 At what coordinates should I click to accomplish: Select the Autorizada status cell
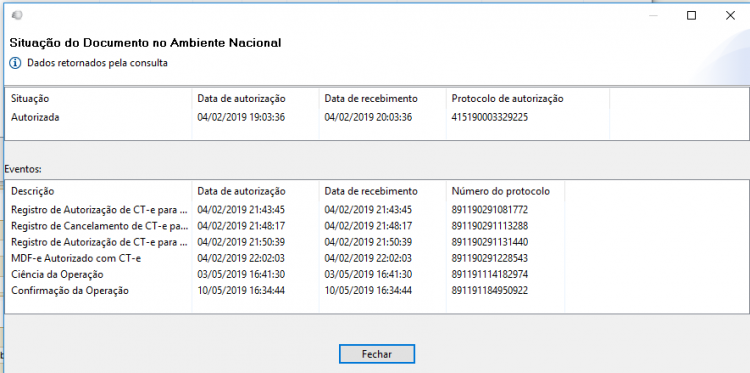pos(35,117)
